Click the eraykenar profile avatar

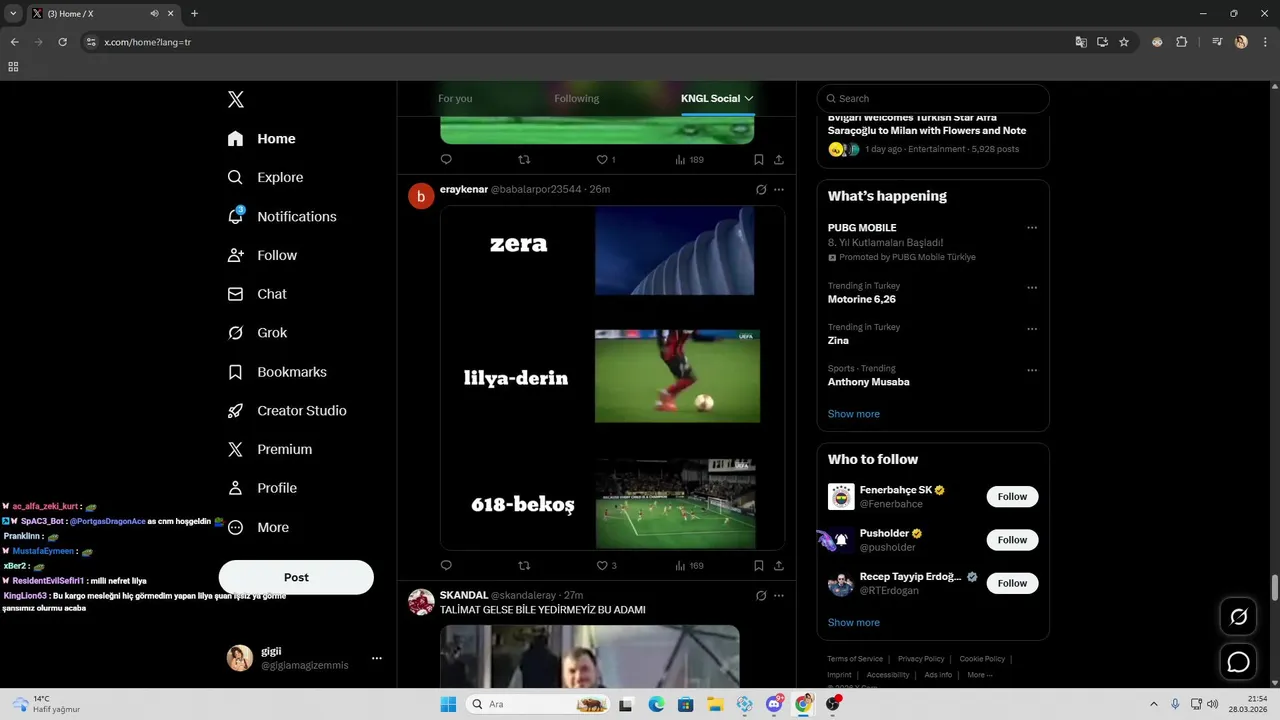pos(421,196)
